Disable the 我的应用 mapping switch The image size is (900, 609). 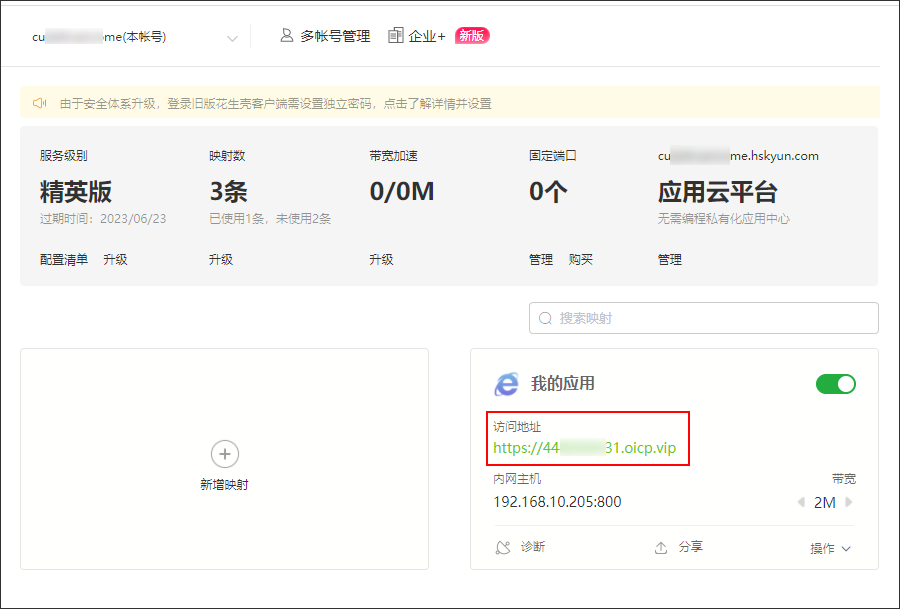836,384
